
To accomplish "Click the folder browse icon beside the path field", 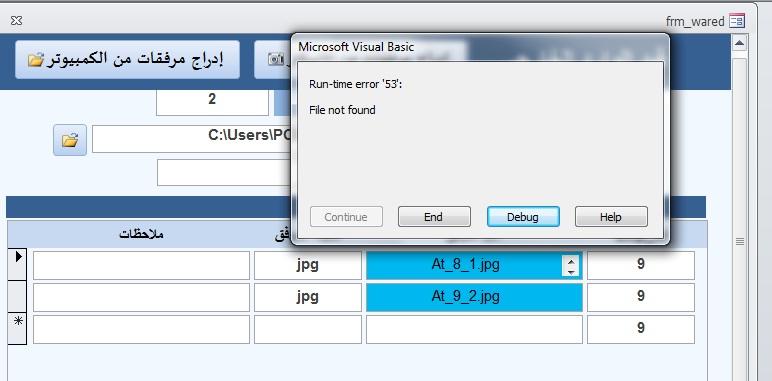I will click(70, 140).
